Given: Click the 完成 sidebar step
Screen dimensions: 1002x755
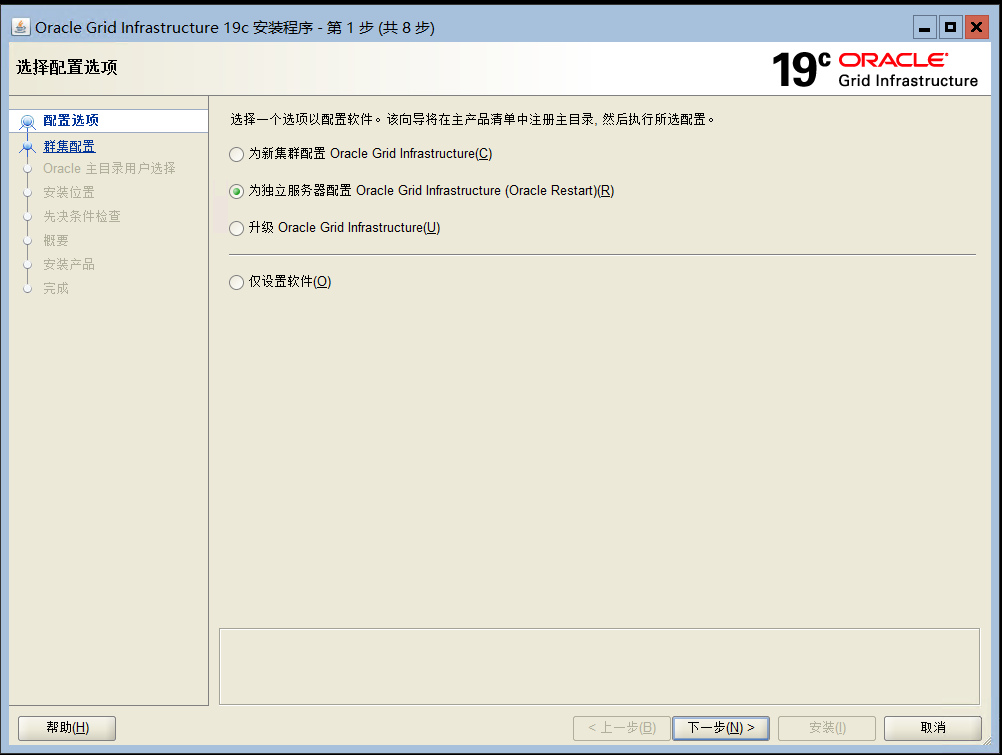Looking at the screenshot, I should coord(56,288).
